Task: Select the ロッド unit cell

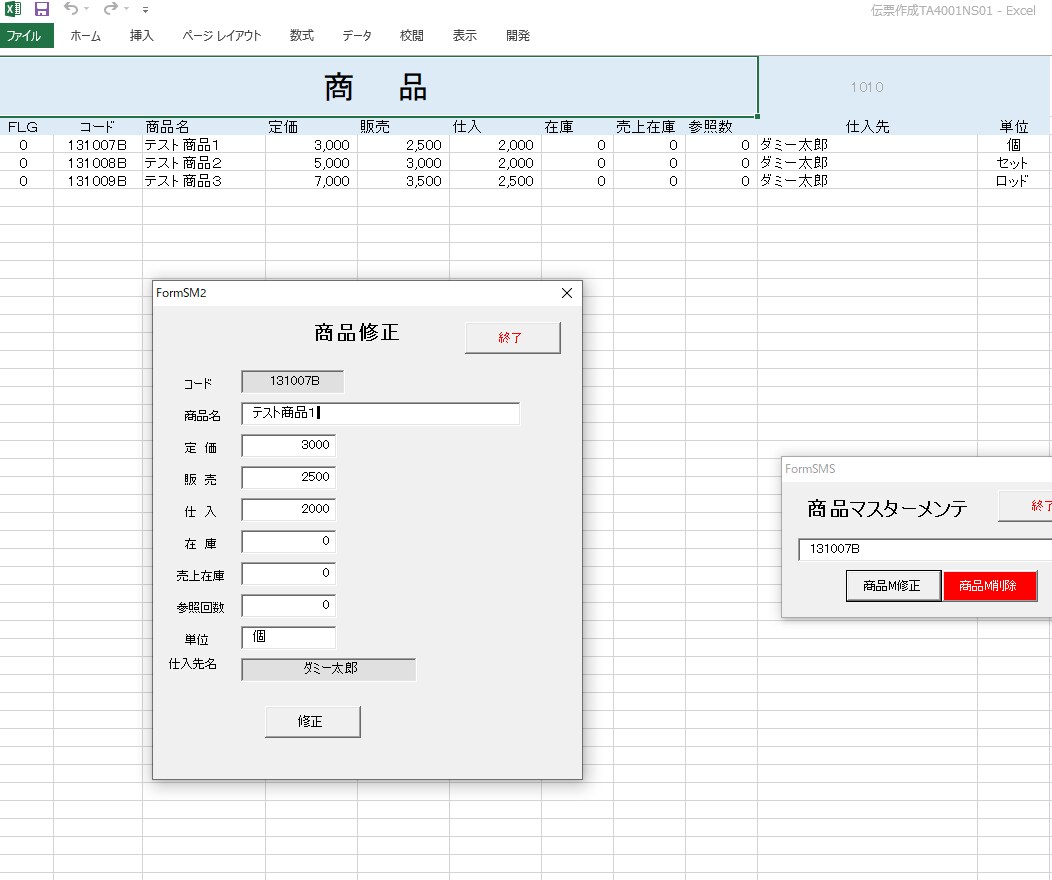Action: tap(1014, 181)
